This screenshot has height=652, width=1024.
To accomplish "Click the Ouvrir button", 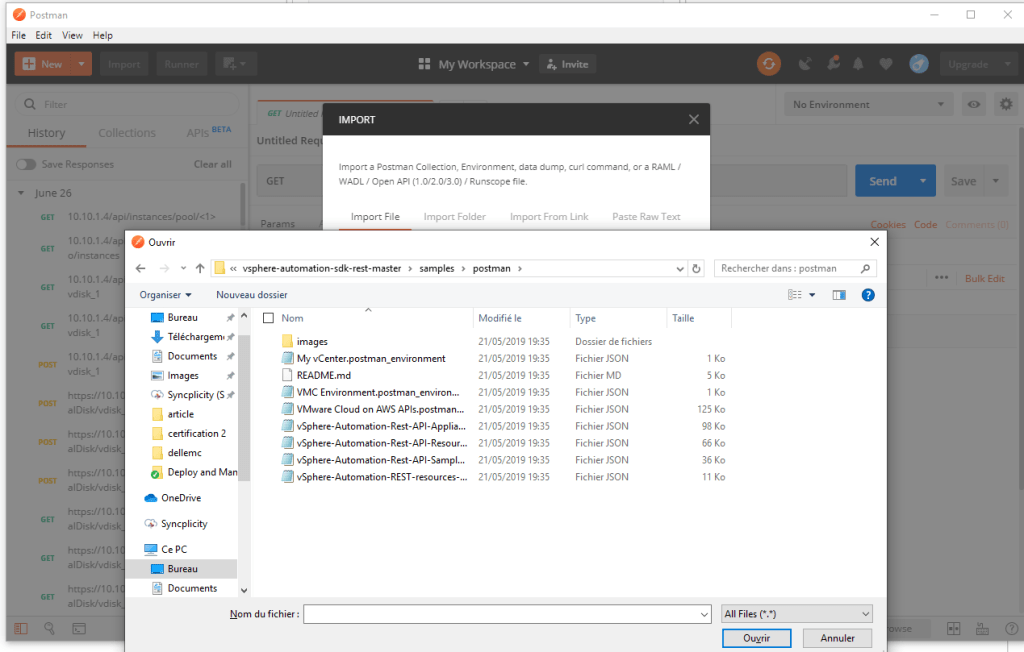I will pyautogui.click(x=756, y=637).
